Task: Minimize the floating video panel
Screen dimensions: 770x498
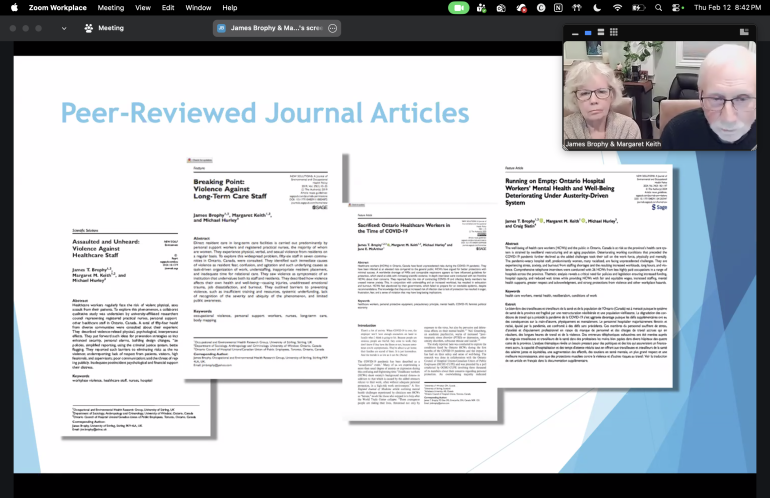Action: pyautogui.click(x=575, y=32)
